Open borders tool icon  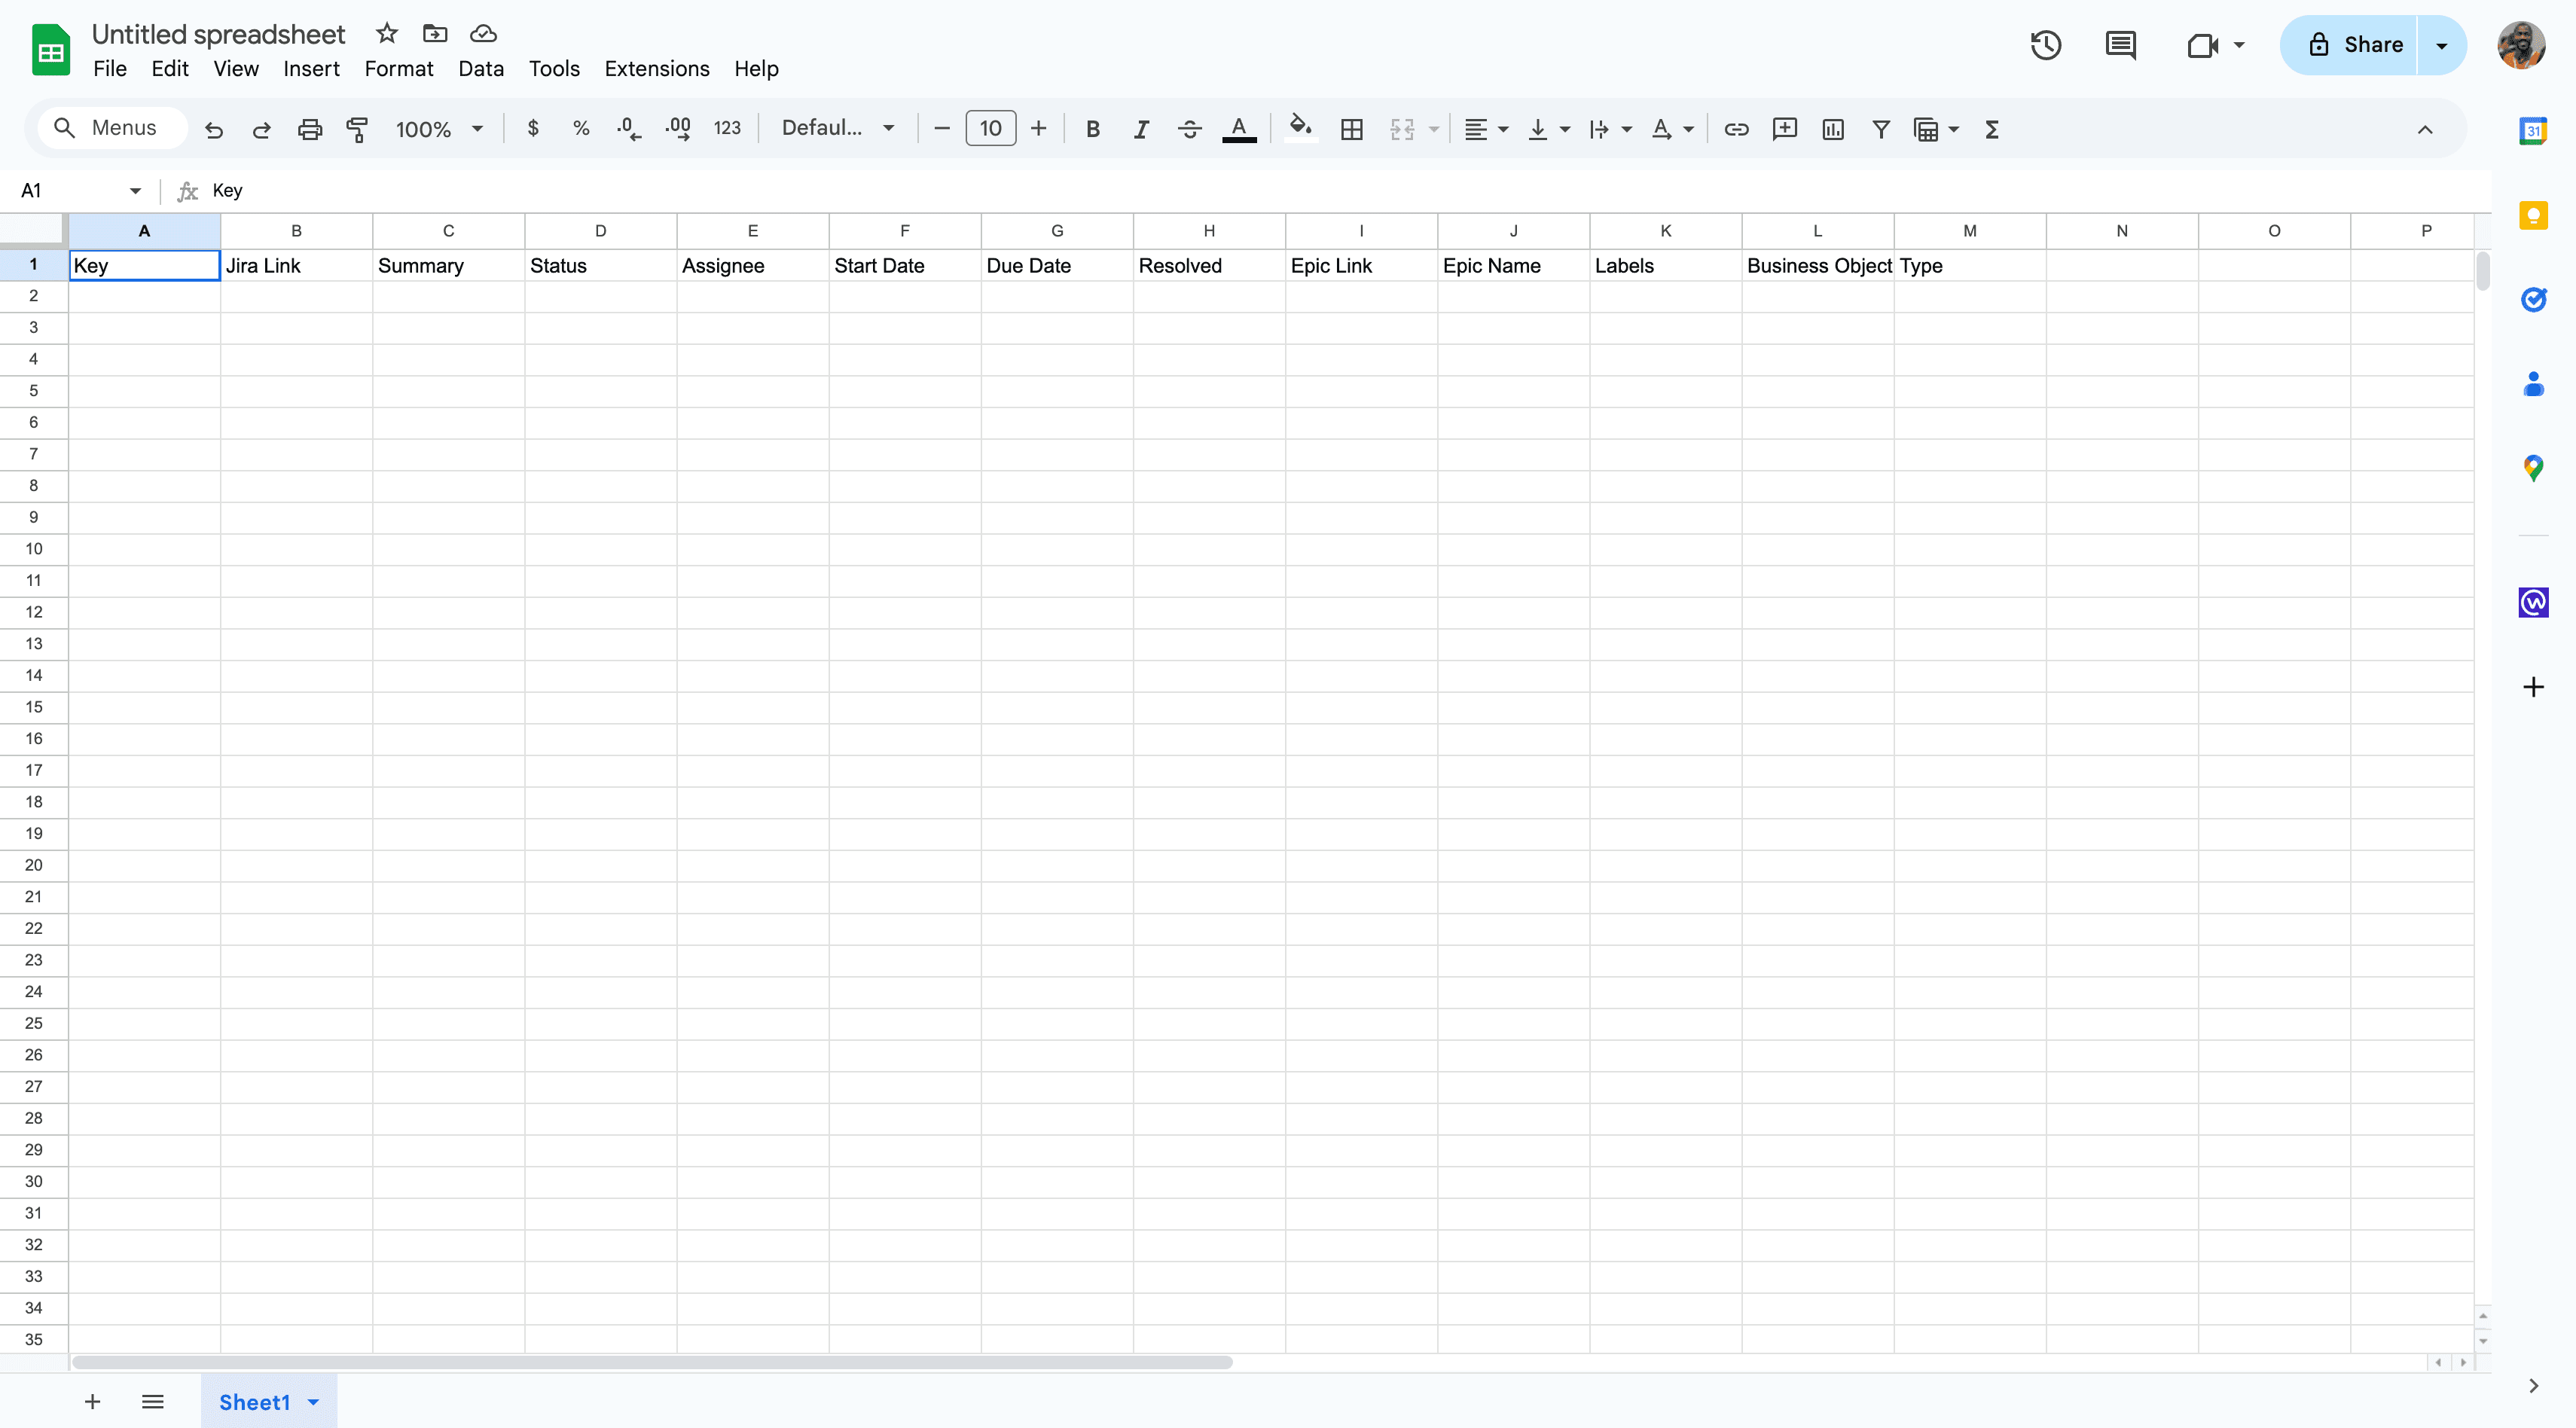[x=1351, y=129]
